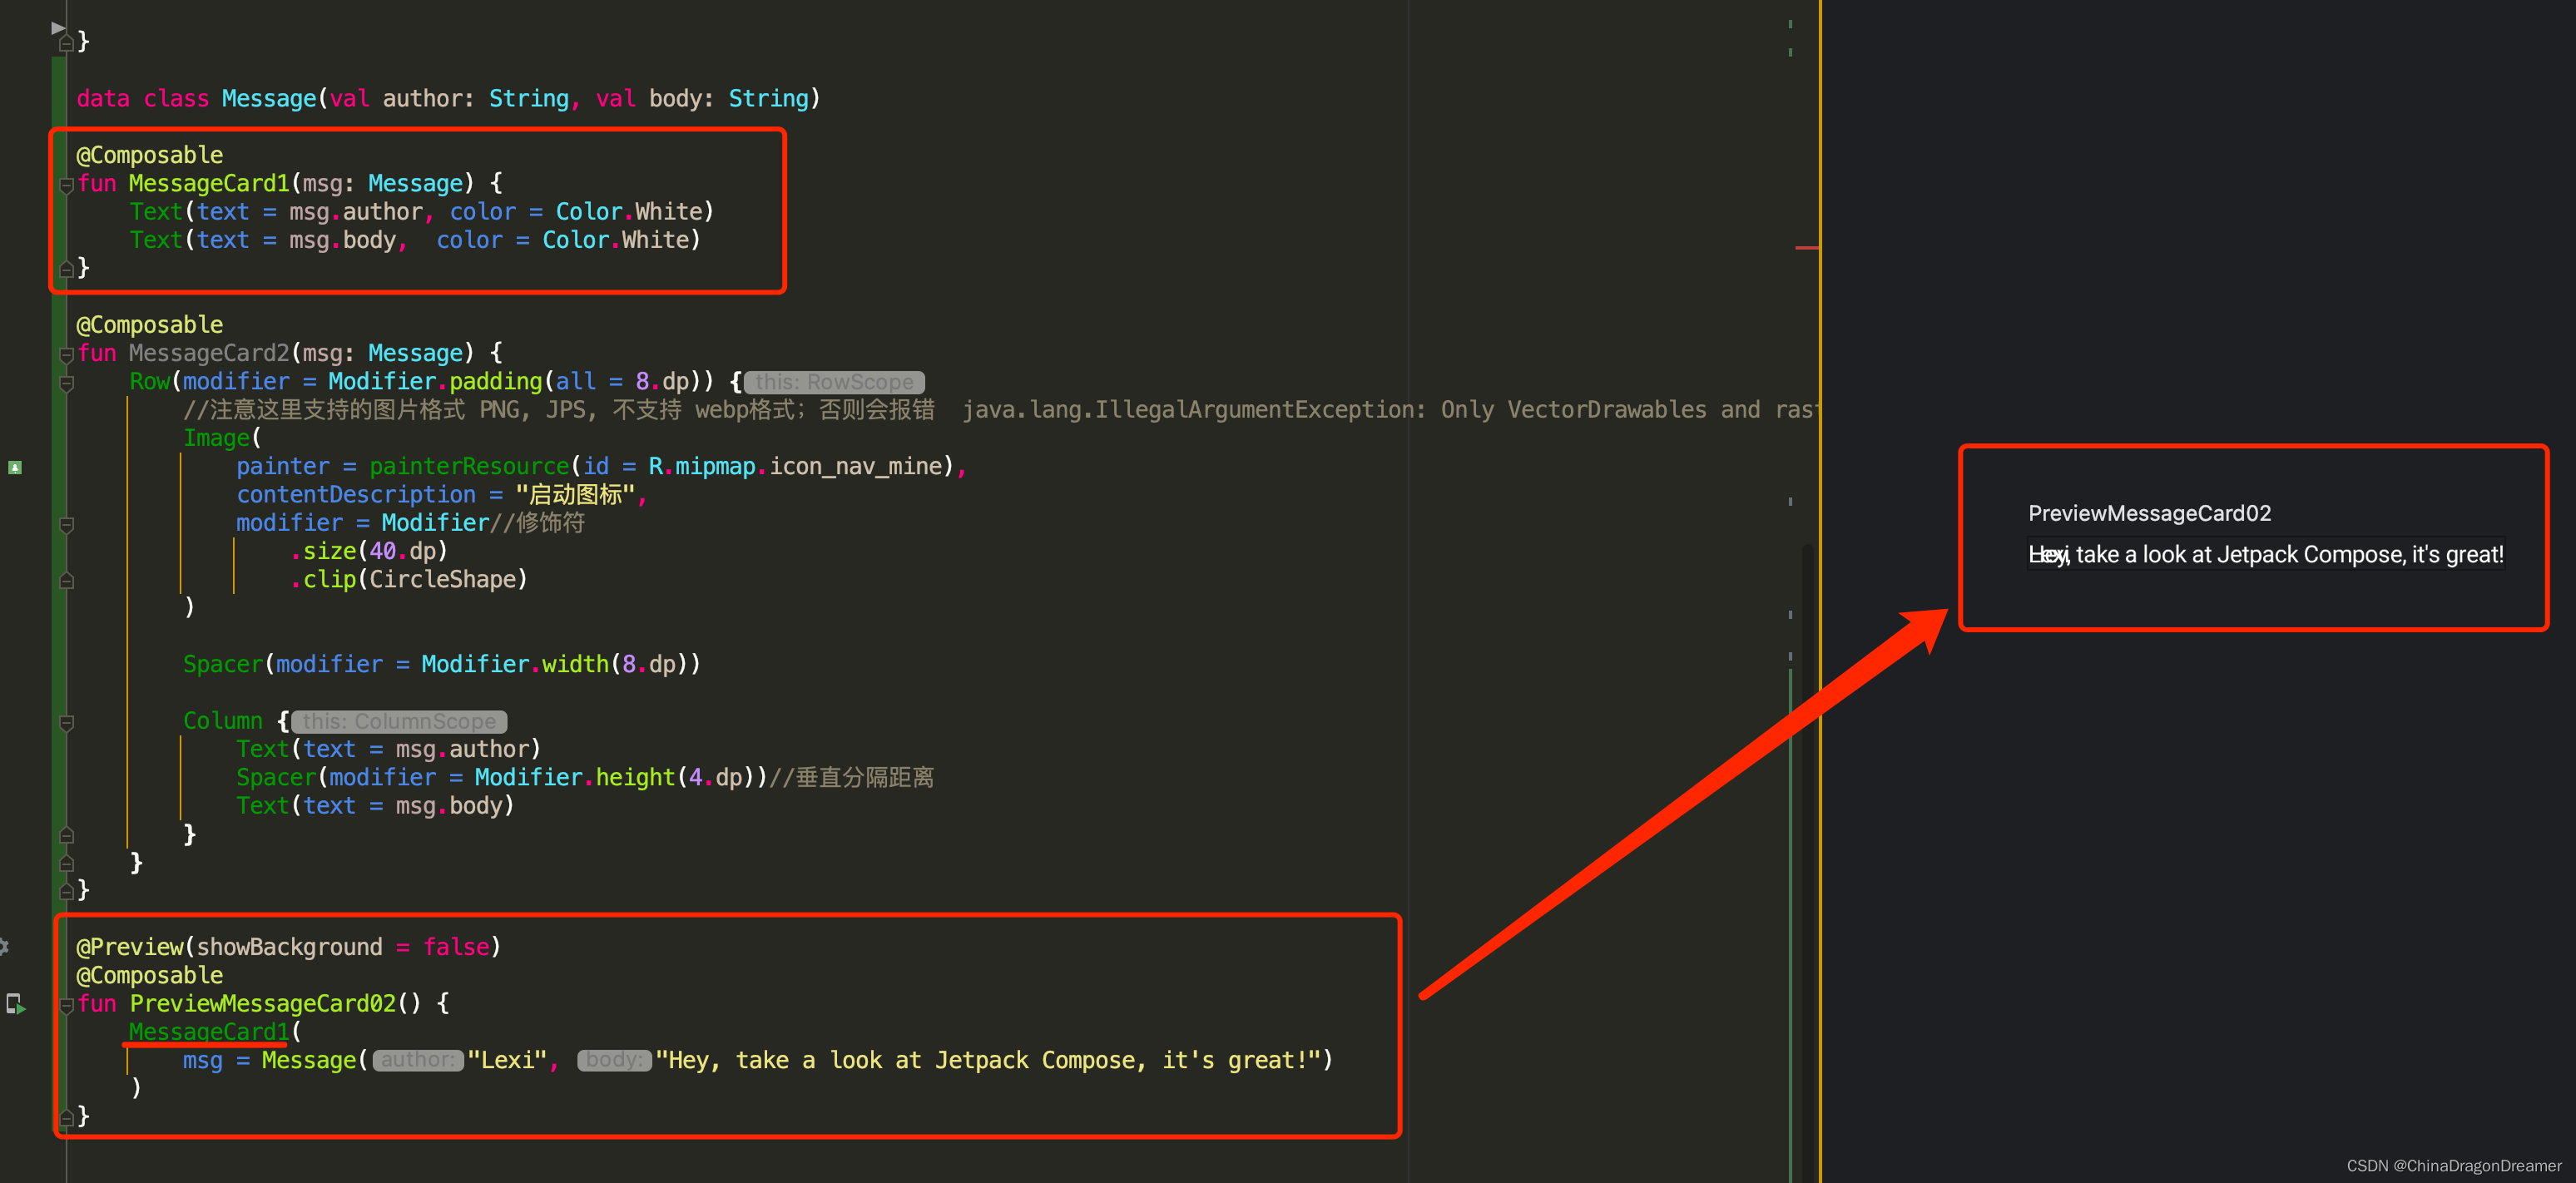The width and height of the screenshot is (2576, 1183).
Task: Click the 'author:' parameter hint
Action: click(x=418, y=1060)
